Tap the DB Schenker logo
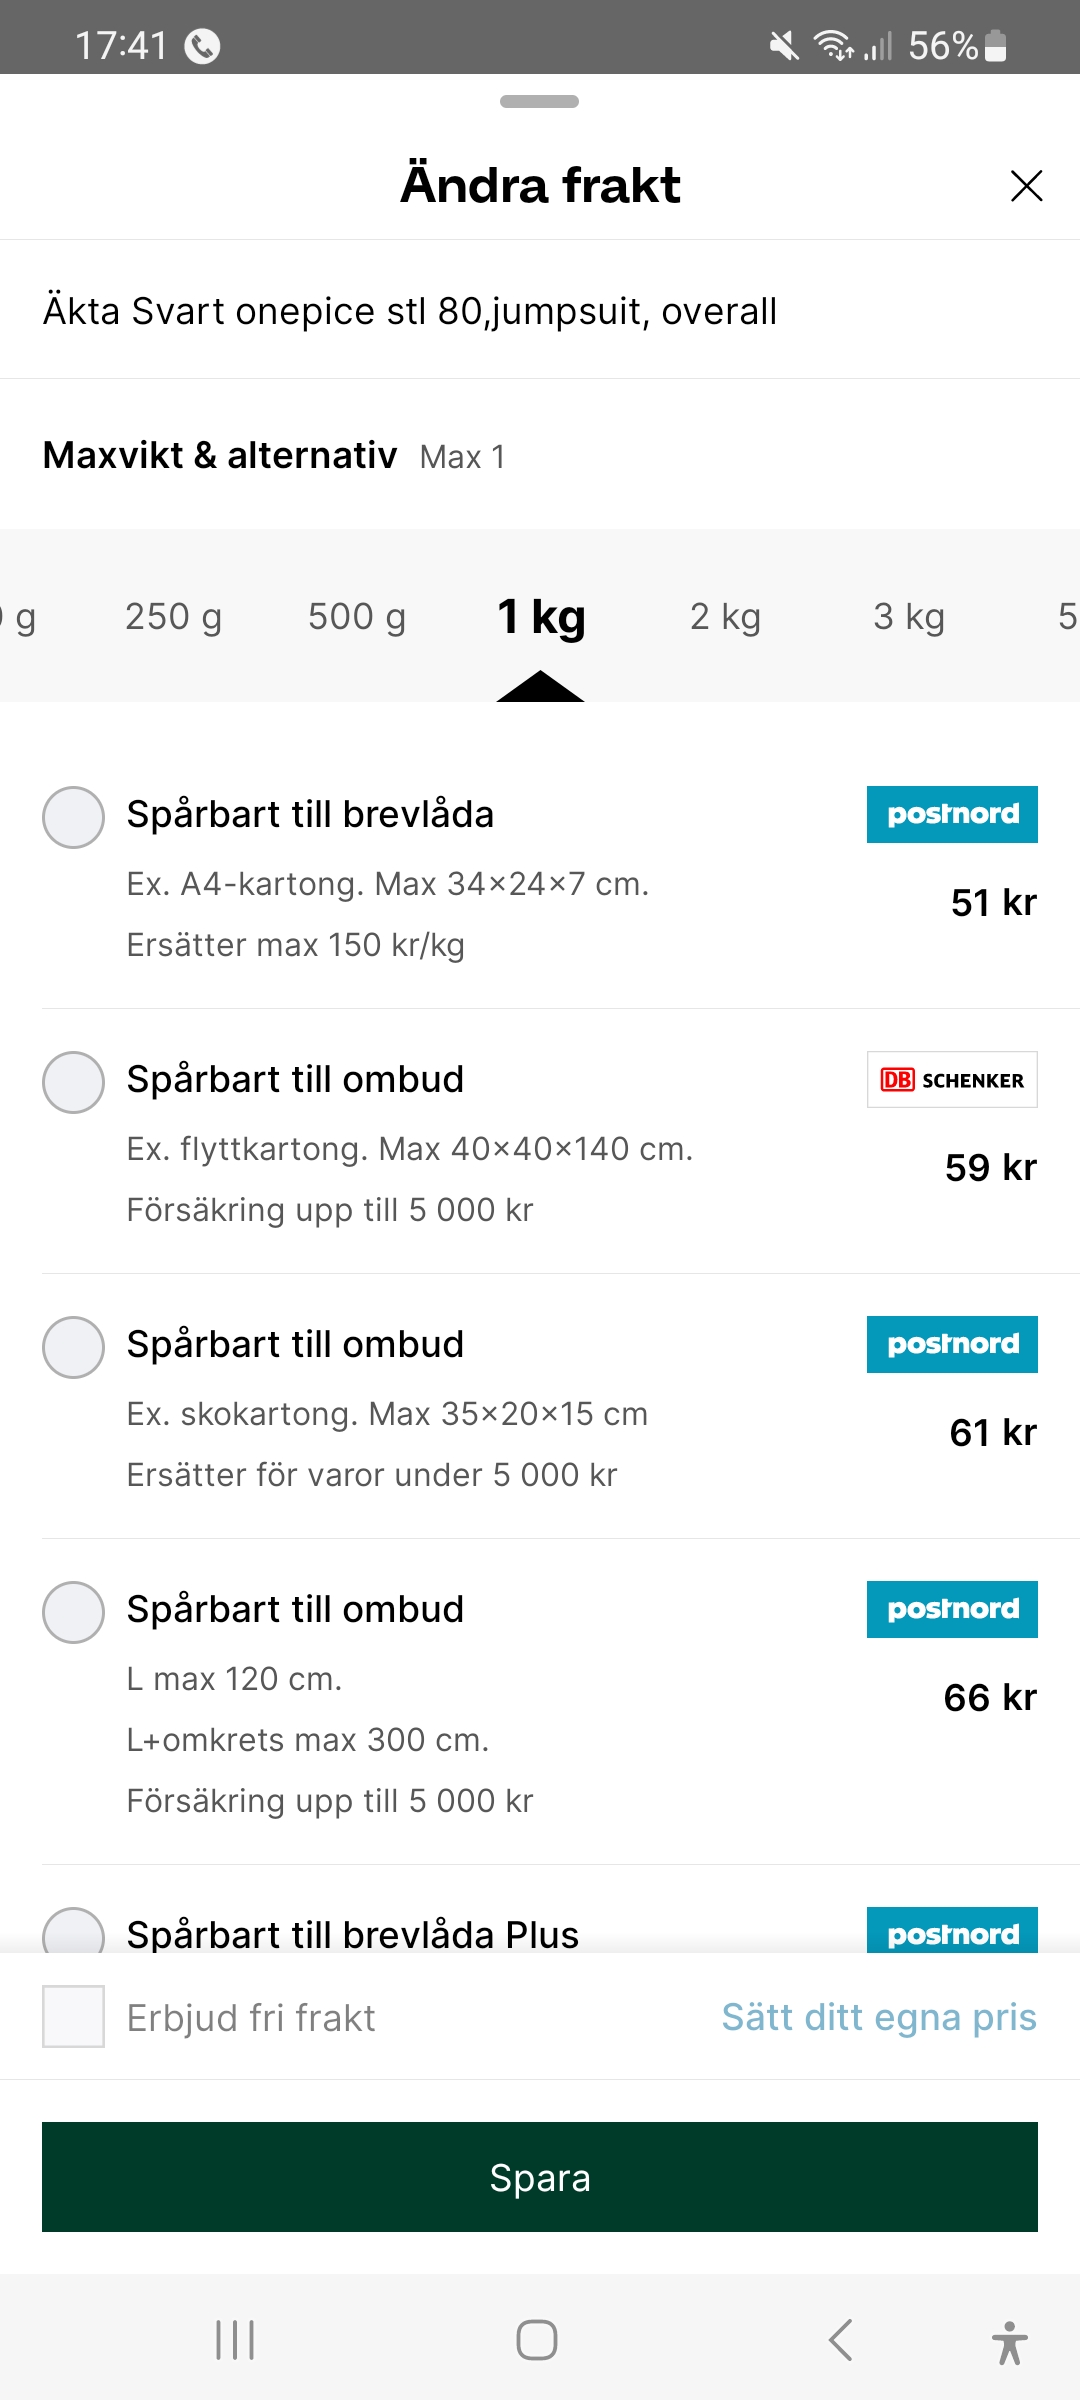 [952, 1080]
